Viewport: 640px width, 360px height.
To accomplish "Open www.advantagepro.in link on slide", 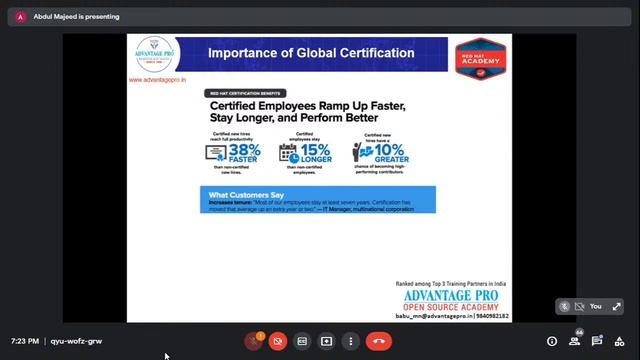I will pyautogui.click(x=157, y=80).
